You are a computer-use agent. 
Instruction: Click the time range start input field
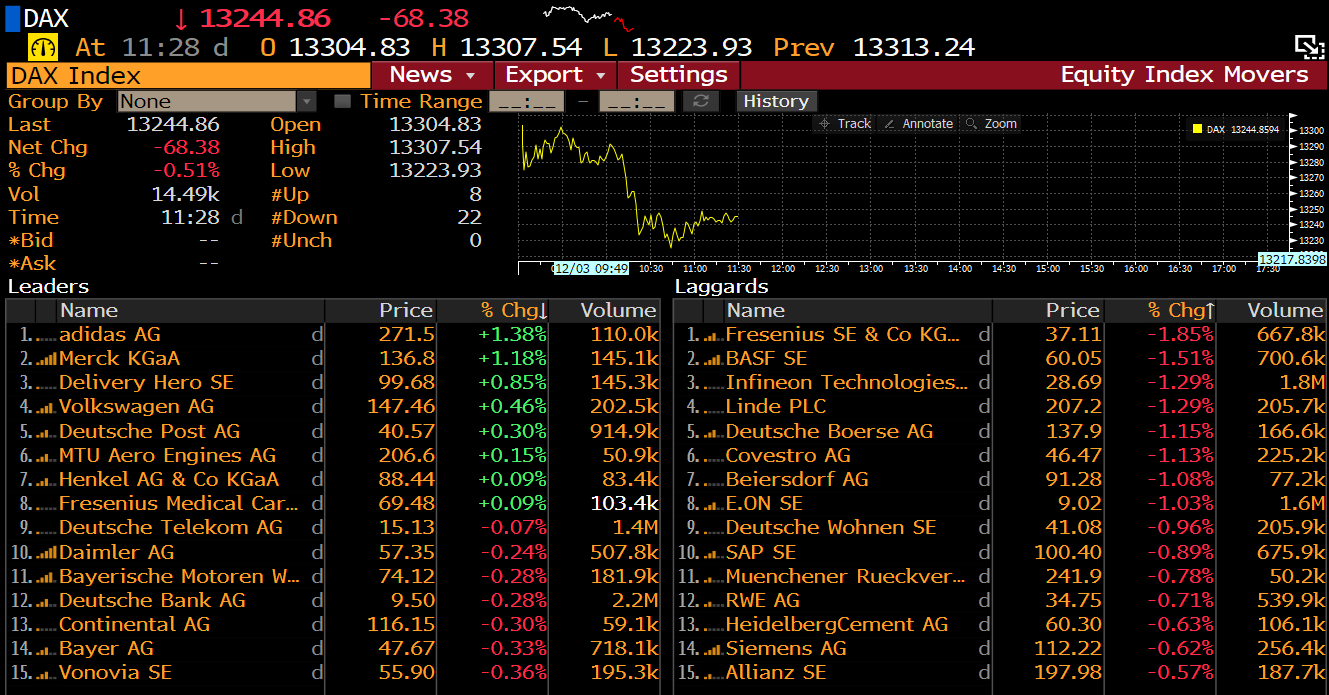526,101
